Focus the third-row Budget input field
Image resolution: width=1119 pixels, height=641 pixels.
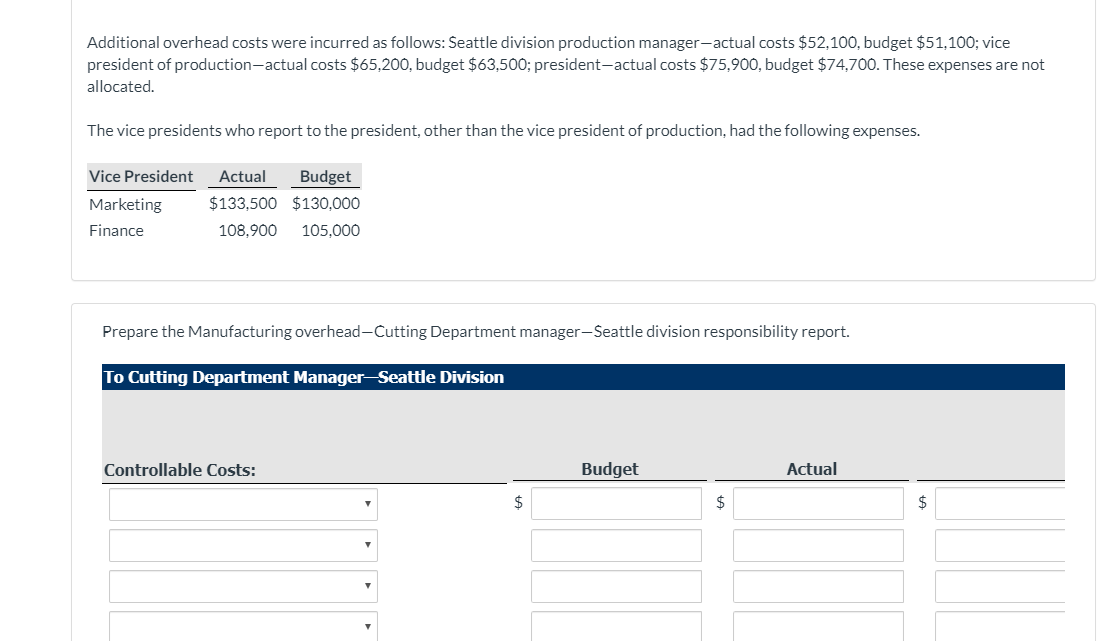coord(616,586)
